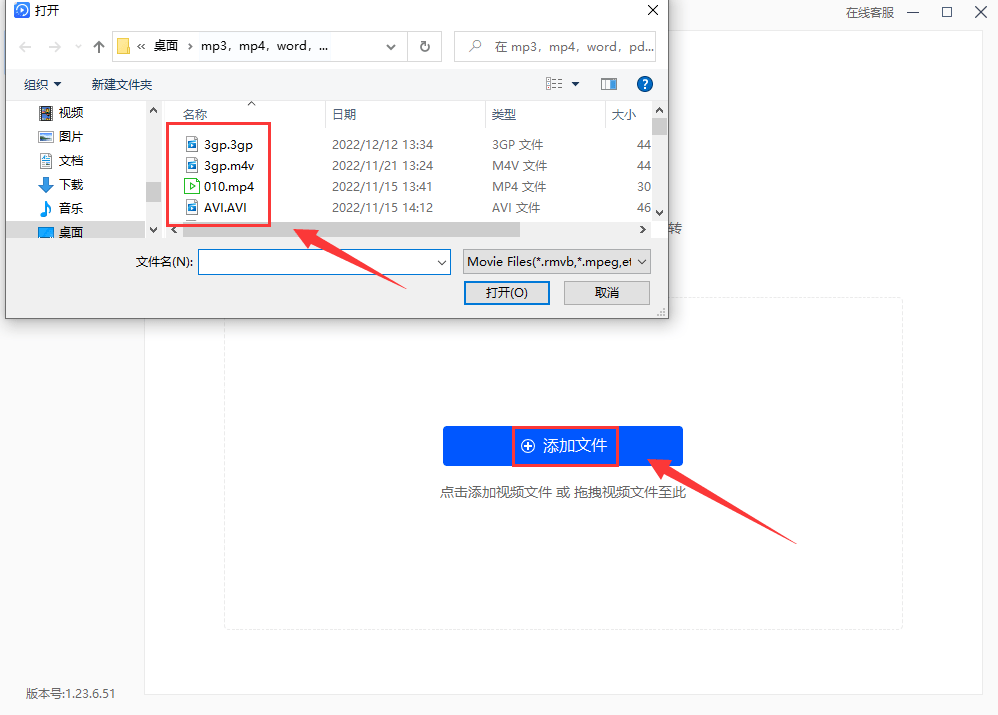Select the 3gp.3gp file
The width and height of the screenshot is (998, 715).
tap(228, 145)
